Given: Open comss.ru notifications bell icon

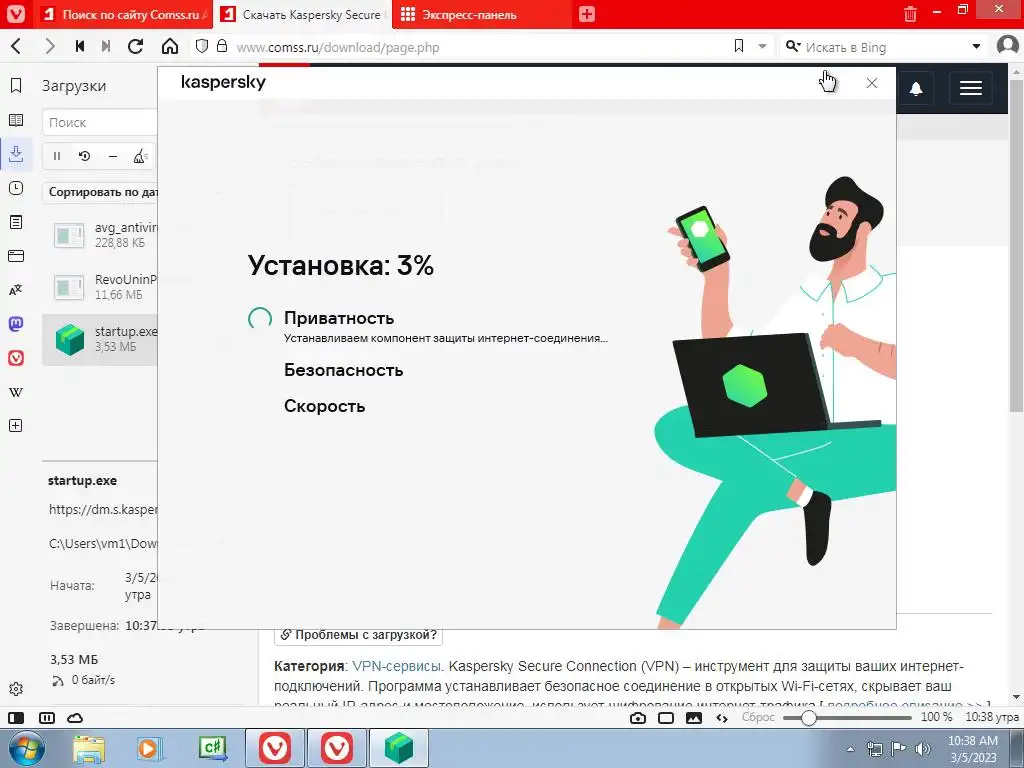Looking at the screenshot, I should 916,88.
